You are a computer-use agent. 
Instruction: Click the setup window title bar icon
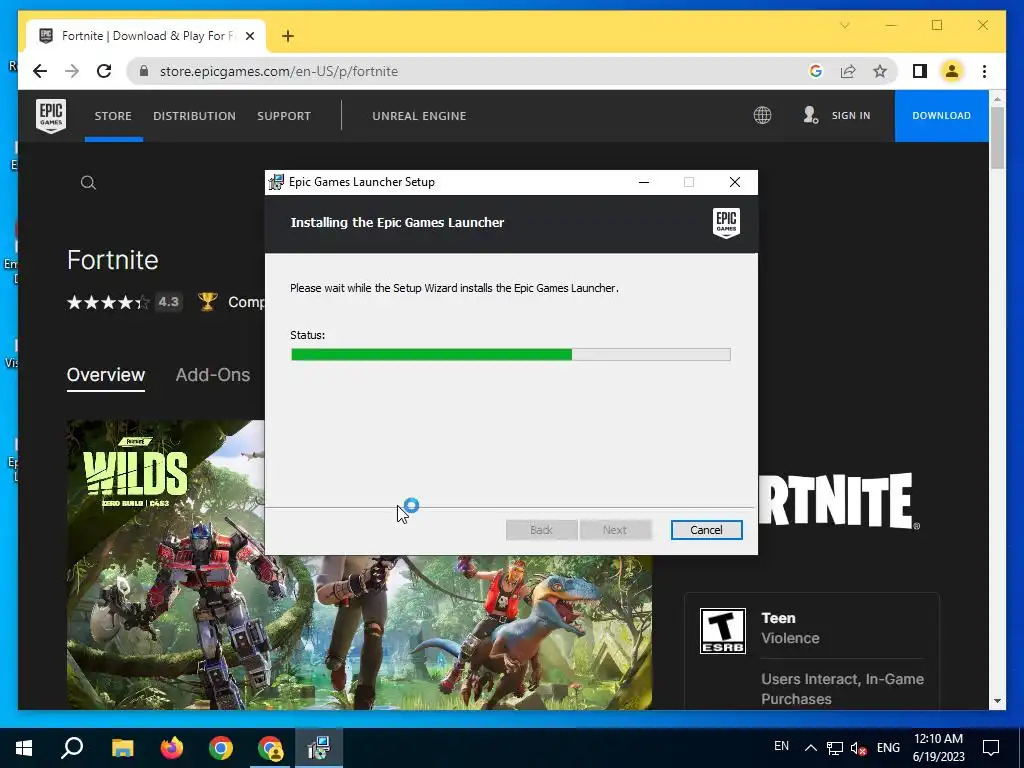click(x=276, y=182)
